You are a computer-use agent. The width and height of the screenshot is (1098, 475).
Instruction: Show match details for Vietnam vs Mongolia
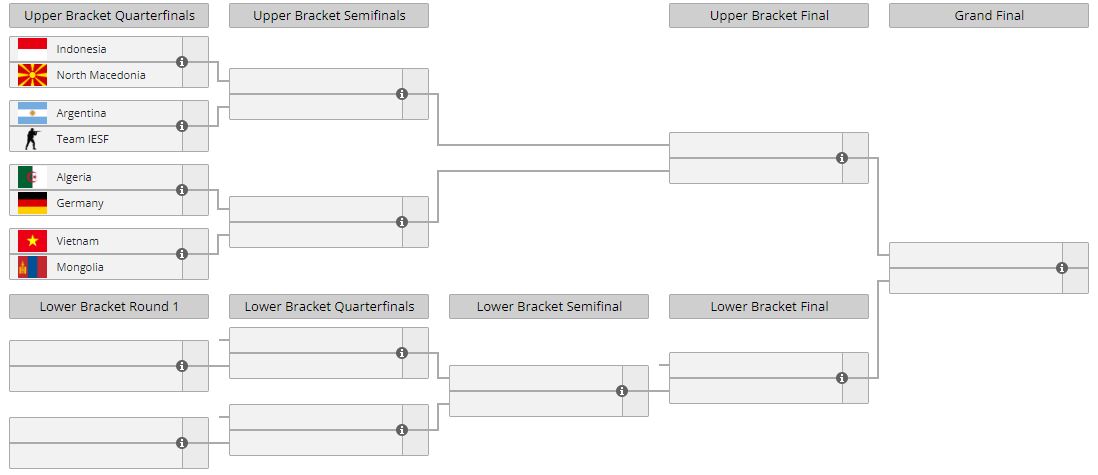coord(182,254)
